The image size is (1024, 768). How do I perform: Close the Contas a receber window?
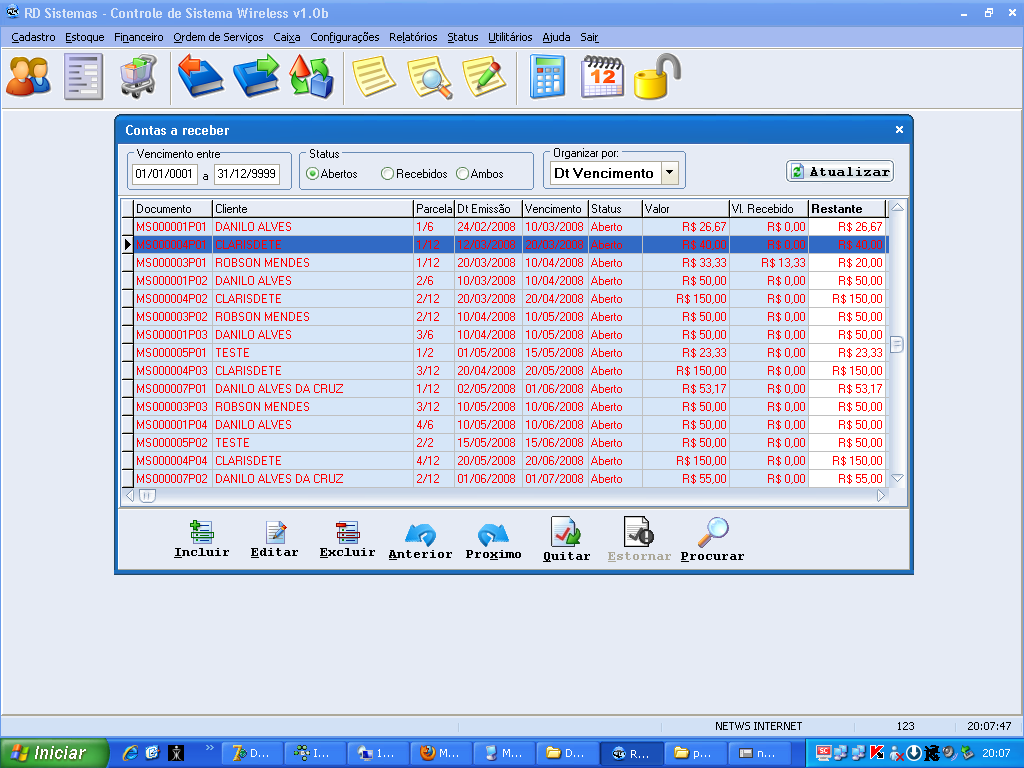(x=899, y=129)
